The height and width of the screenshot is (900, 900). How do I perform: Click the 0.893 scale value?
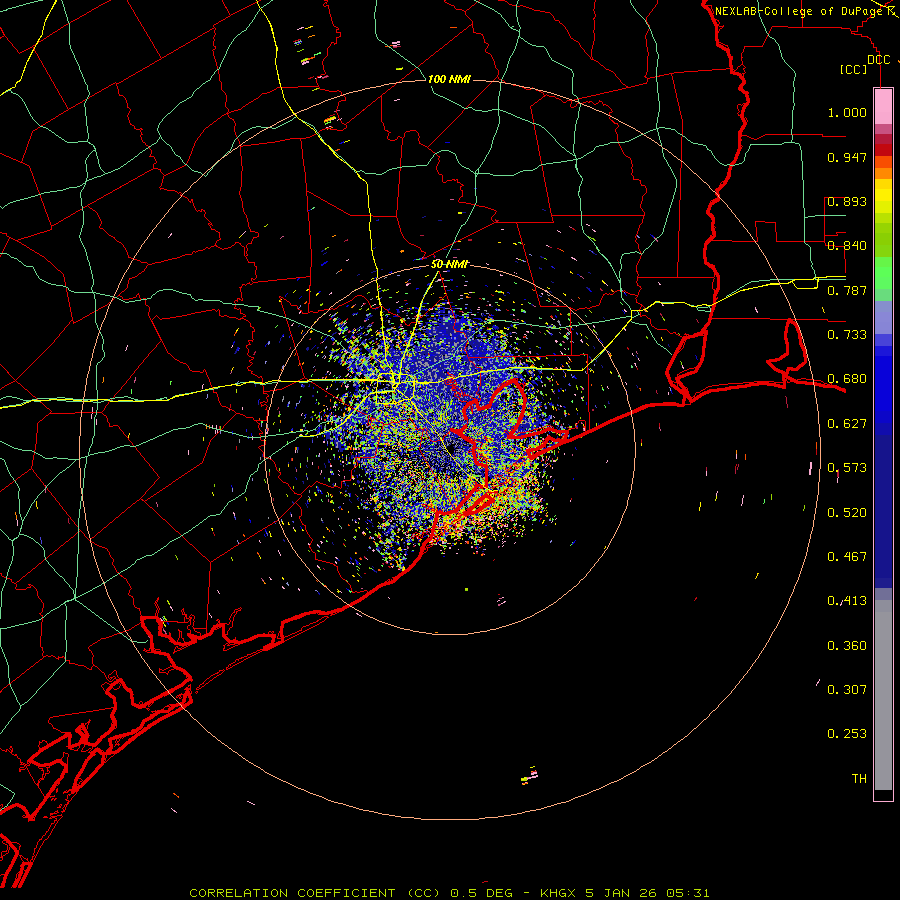click(x=847, y=201)
